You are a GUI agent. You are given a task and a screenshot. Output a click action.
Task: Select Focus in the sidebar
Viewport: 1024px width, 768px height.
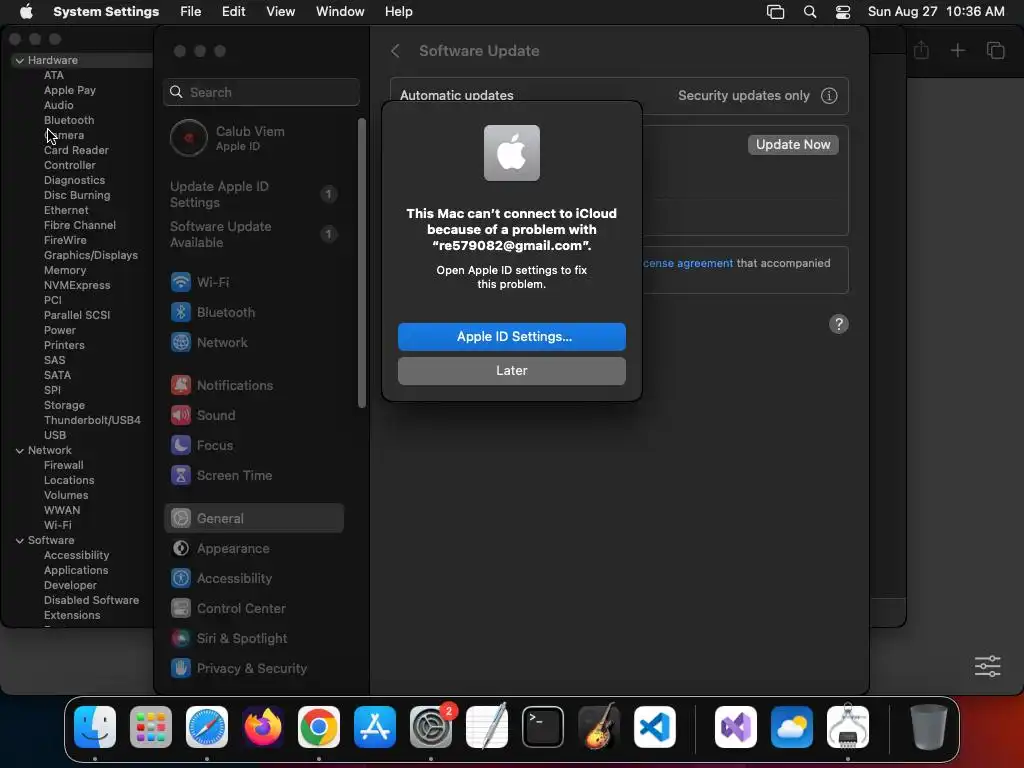pos(253,445)
